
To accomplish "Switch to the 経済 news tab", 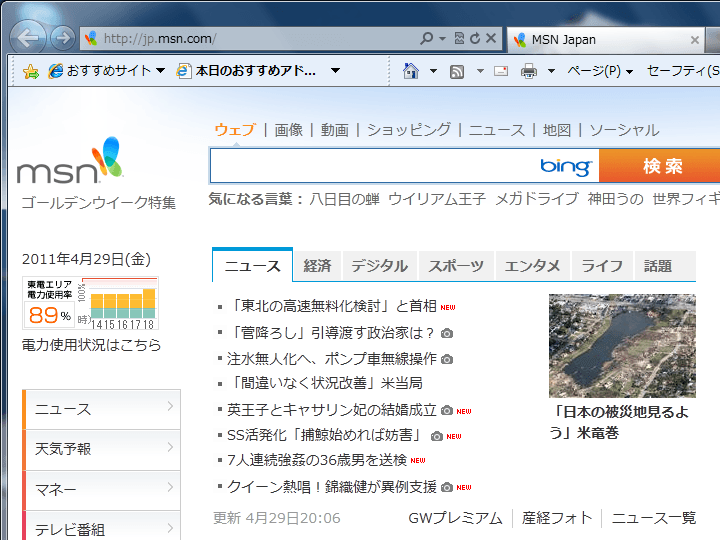I will click(317, 266).
